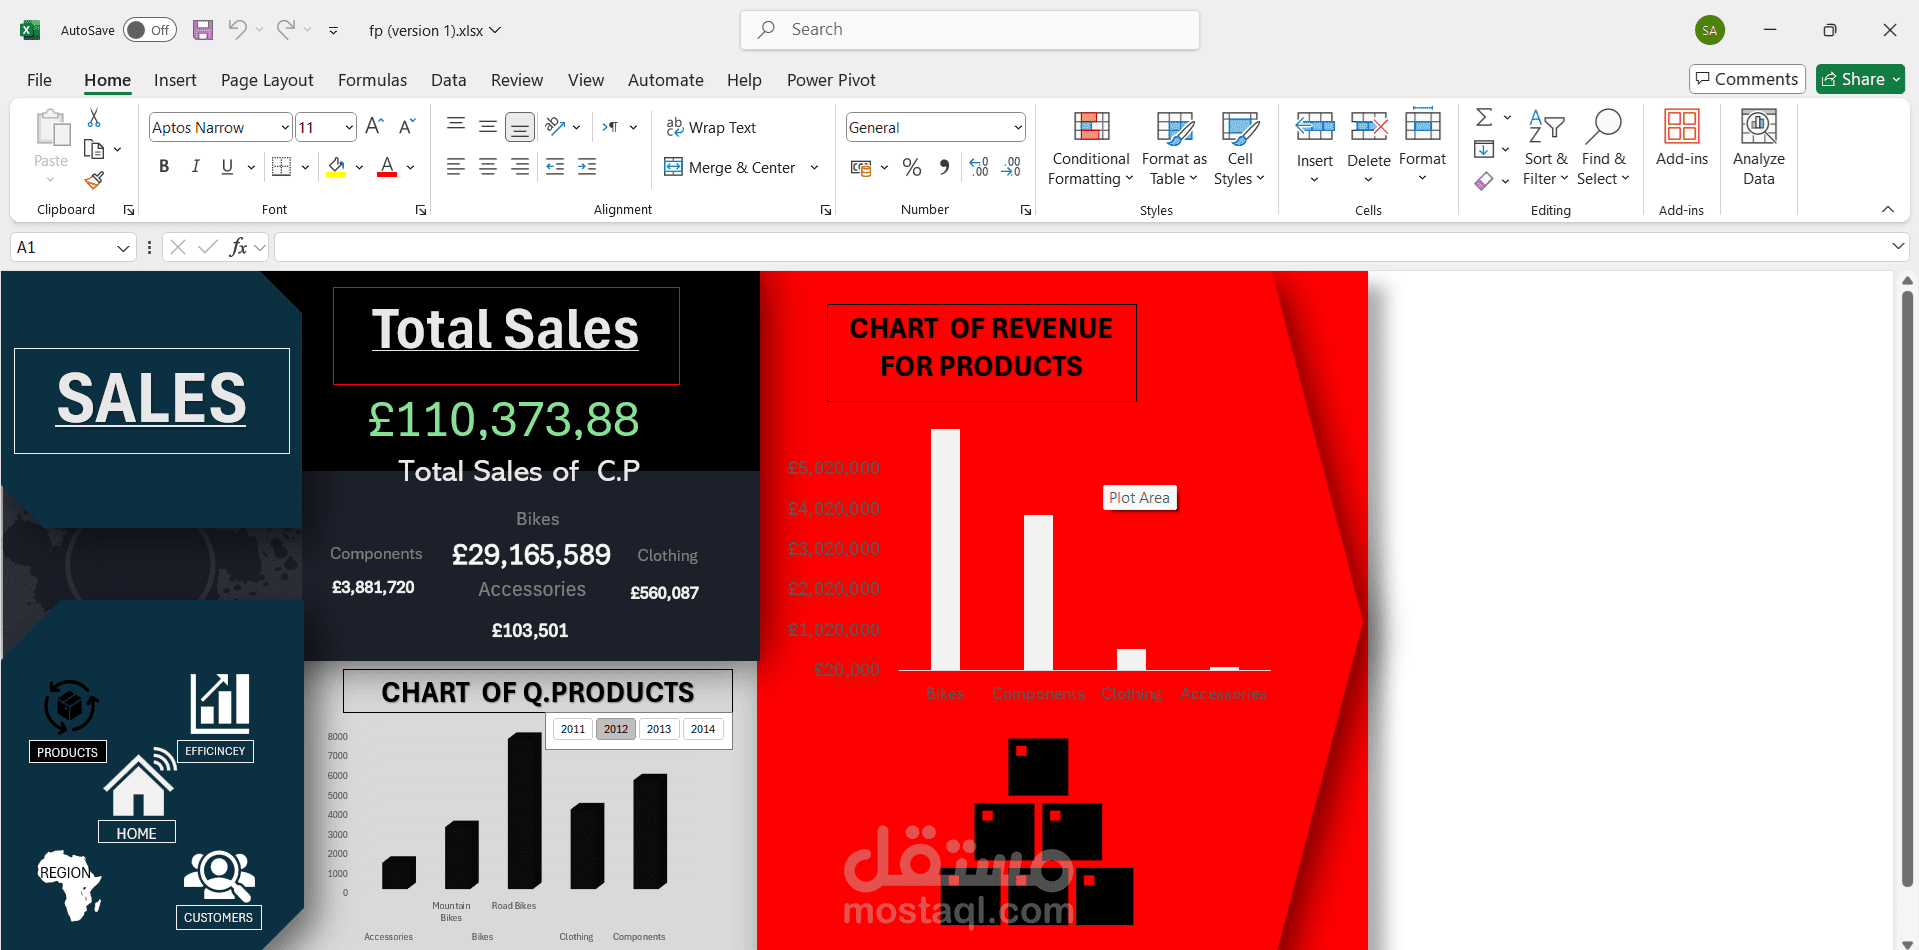Collapse the ribbon with the chevron
This screenshot has height=950, width=1919.
(x=1888, y=209)
